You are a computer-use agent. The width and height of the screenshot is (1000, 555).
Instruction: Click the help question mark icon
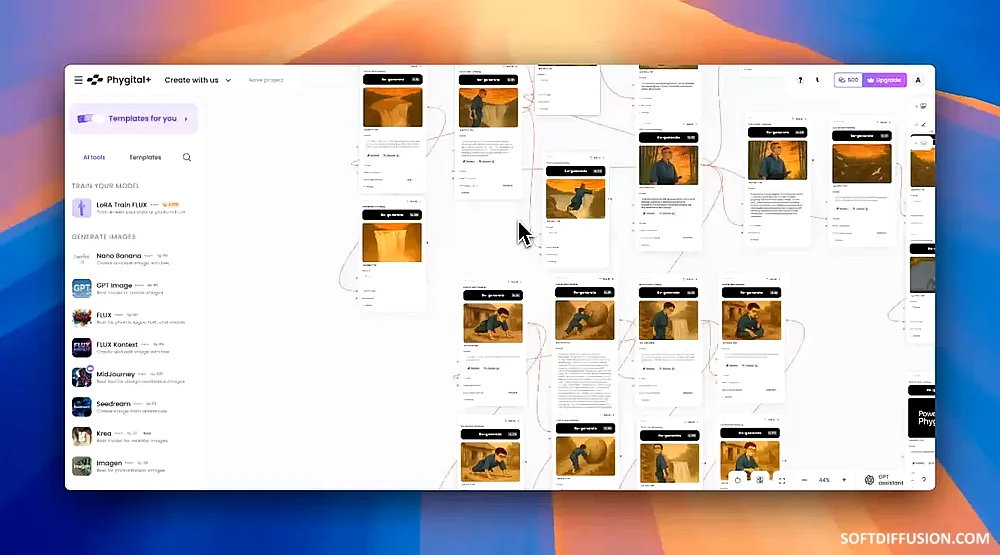[x=800, y=80]
